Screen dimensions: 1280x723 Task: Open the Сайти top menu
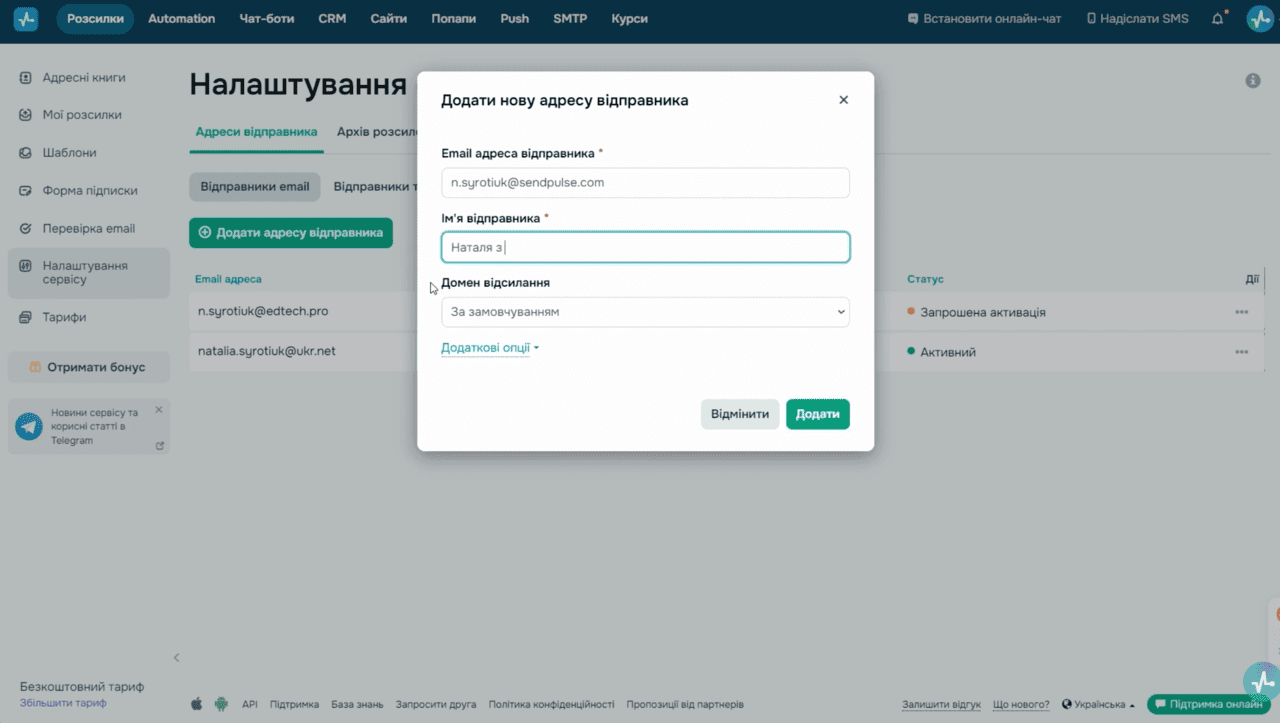(388, 19)
